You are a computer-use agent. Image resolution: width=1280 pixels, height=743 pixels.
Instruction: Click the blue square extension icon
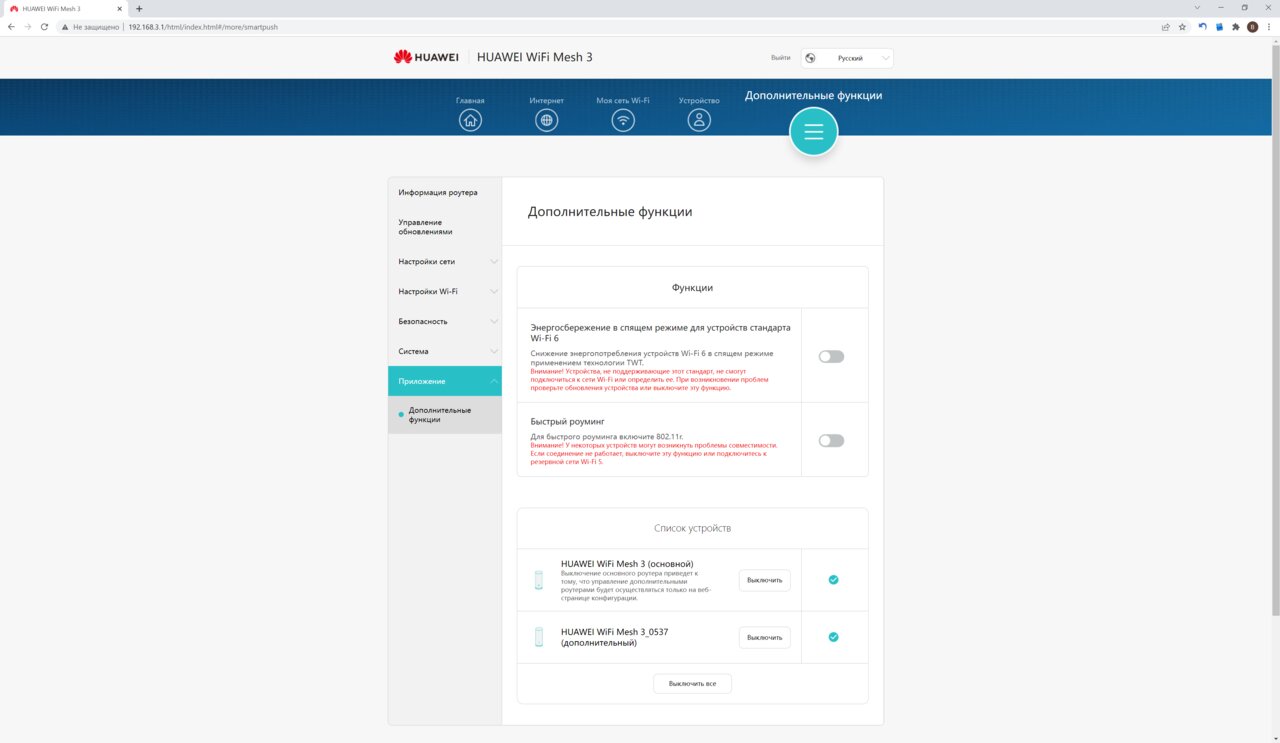coord(1219,27)
